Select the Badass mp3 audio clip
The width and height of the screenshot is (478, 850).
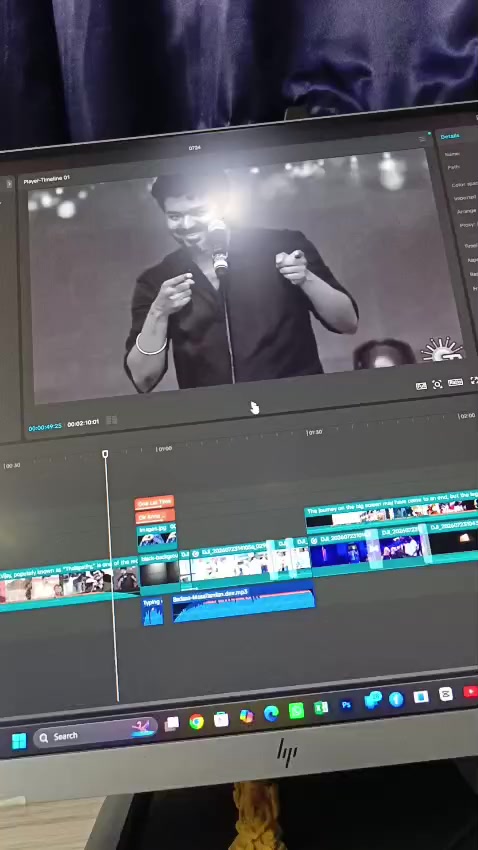pyautogui.click(x=243, y=605)
